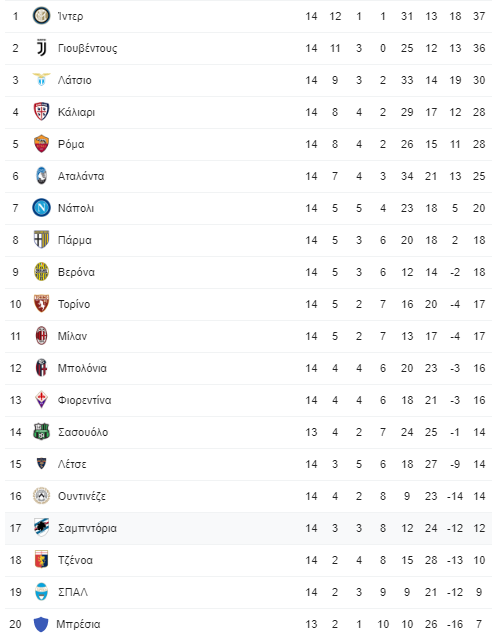
Task: Click the Milan red-black badge
Action: pyautogui.click(x=41, y=336)
